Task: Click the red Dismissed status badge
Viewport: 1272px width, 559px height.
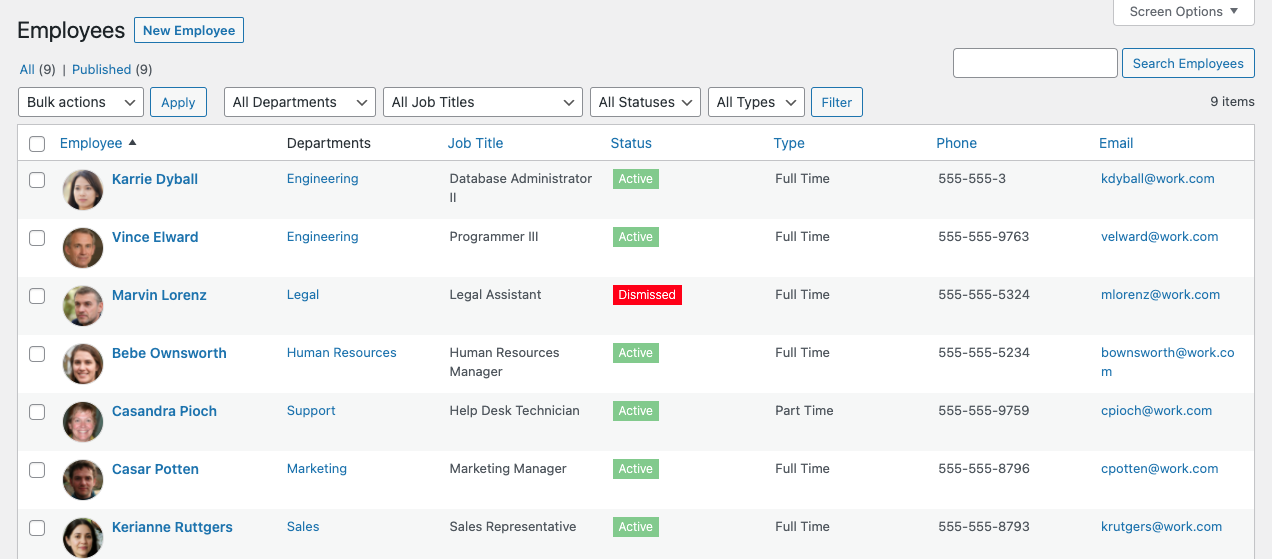Action: [647, 295]
